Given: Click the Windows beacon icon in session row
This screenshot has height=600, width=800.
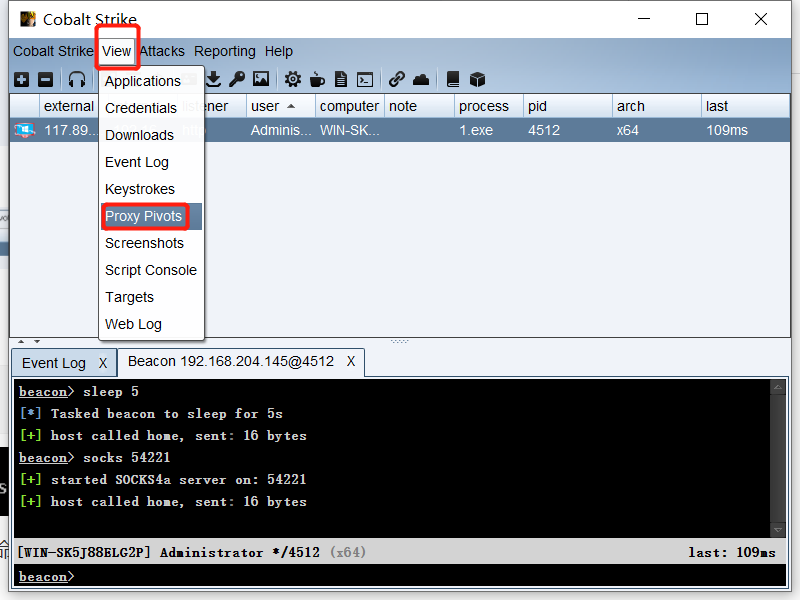Looking at the screenshot, I should [x=24, y=130].
